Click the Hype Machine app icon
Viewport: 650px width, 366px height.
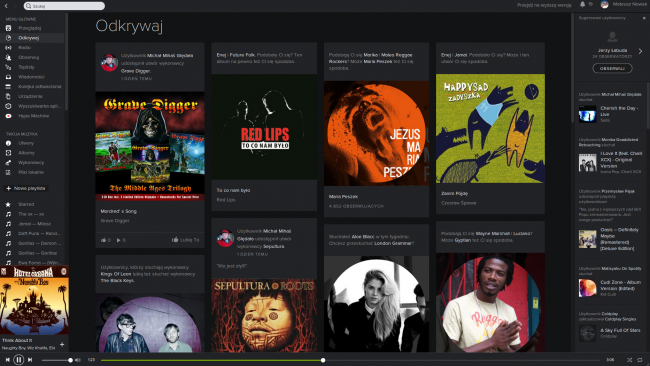(x=8, y=116)
